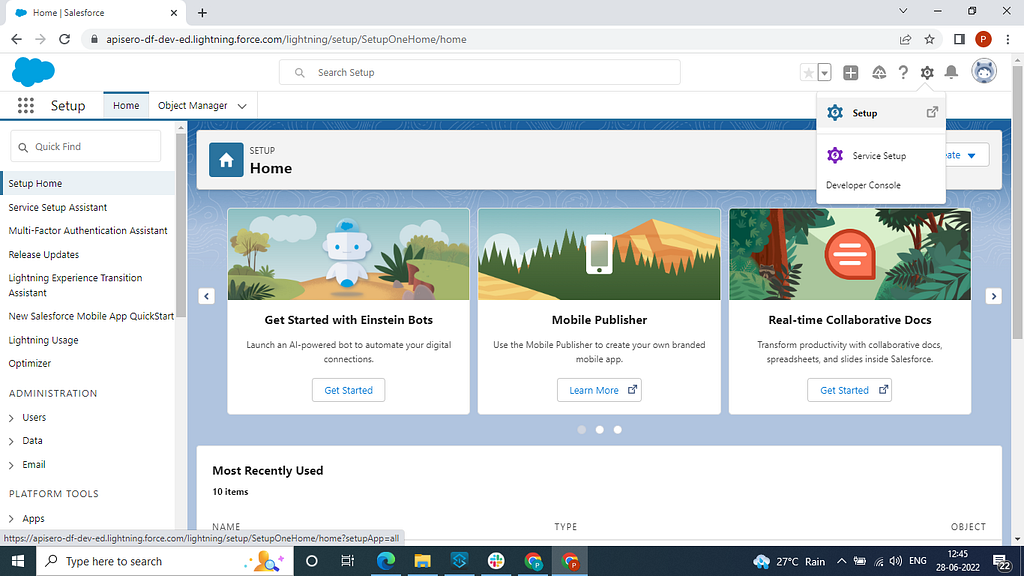1024x576 pixels.
Task: Open Developer Console from gear menu
Action: 863,185
